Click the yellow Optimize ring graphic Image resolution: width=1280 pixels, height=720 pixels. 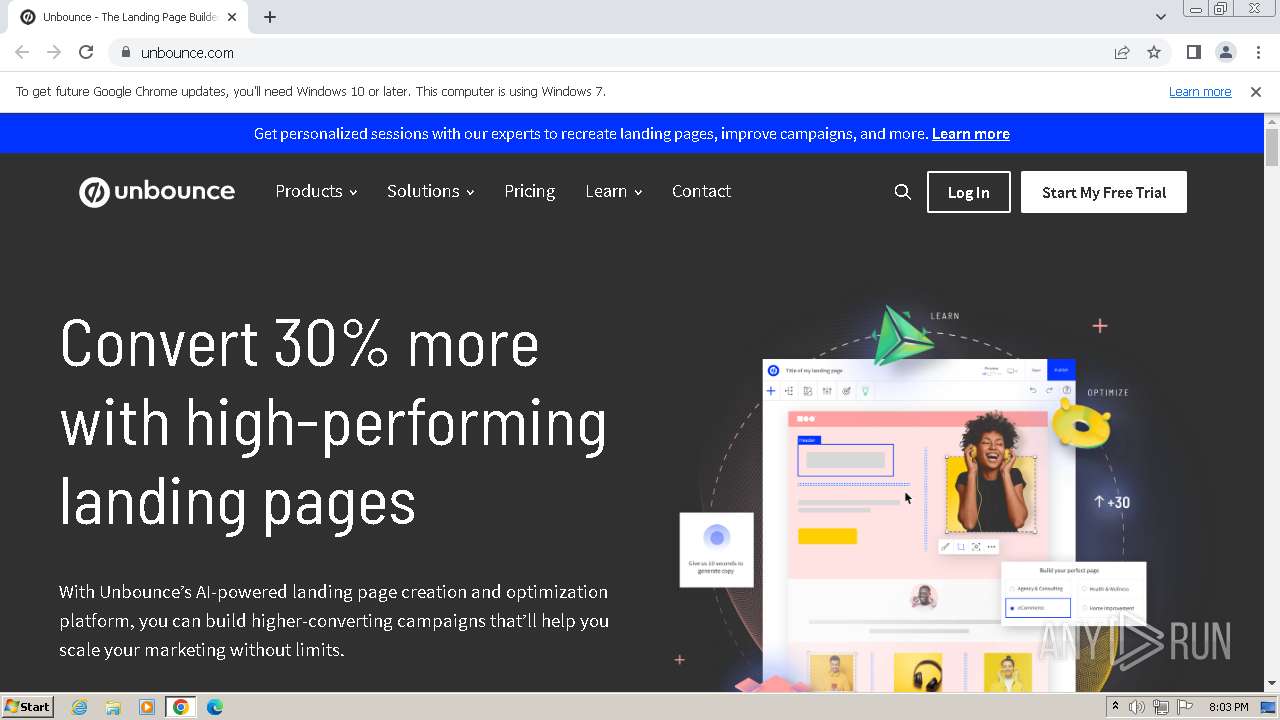coord(1081,424)
